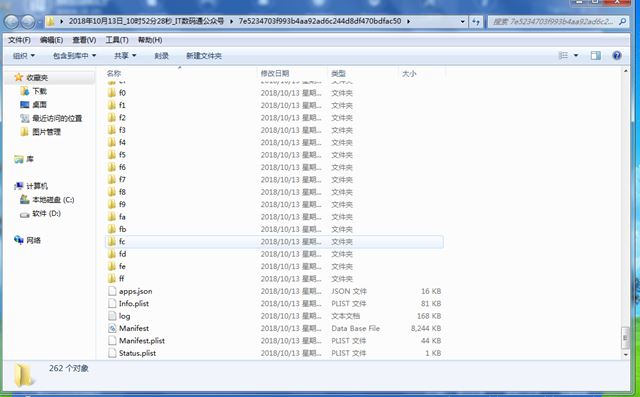
Task: Select the Manifest Data Base File icon
Action: pyautogui.click(x=112, y=328)
